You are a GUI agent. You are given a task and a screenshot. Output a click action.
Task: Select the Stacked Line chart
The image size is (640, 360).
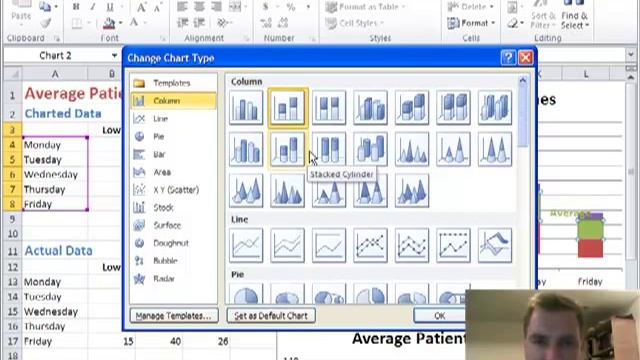click(x=287, y=245)
